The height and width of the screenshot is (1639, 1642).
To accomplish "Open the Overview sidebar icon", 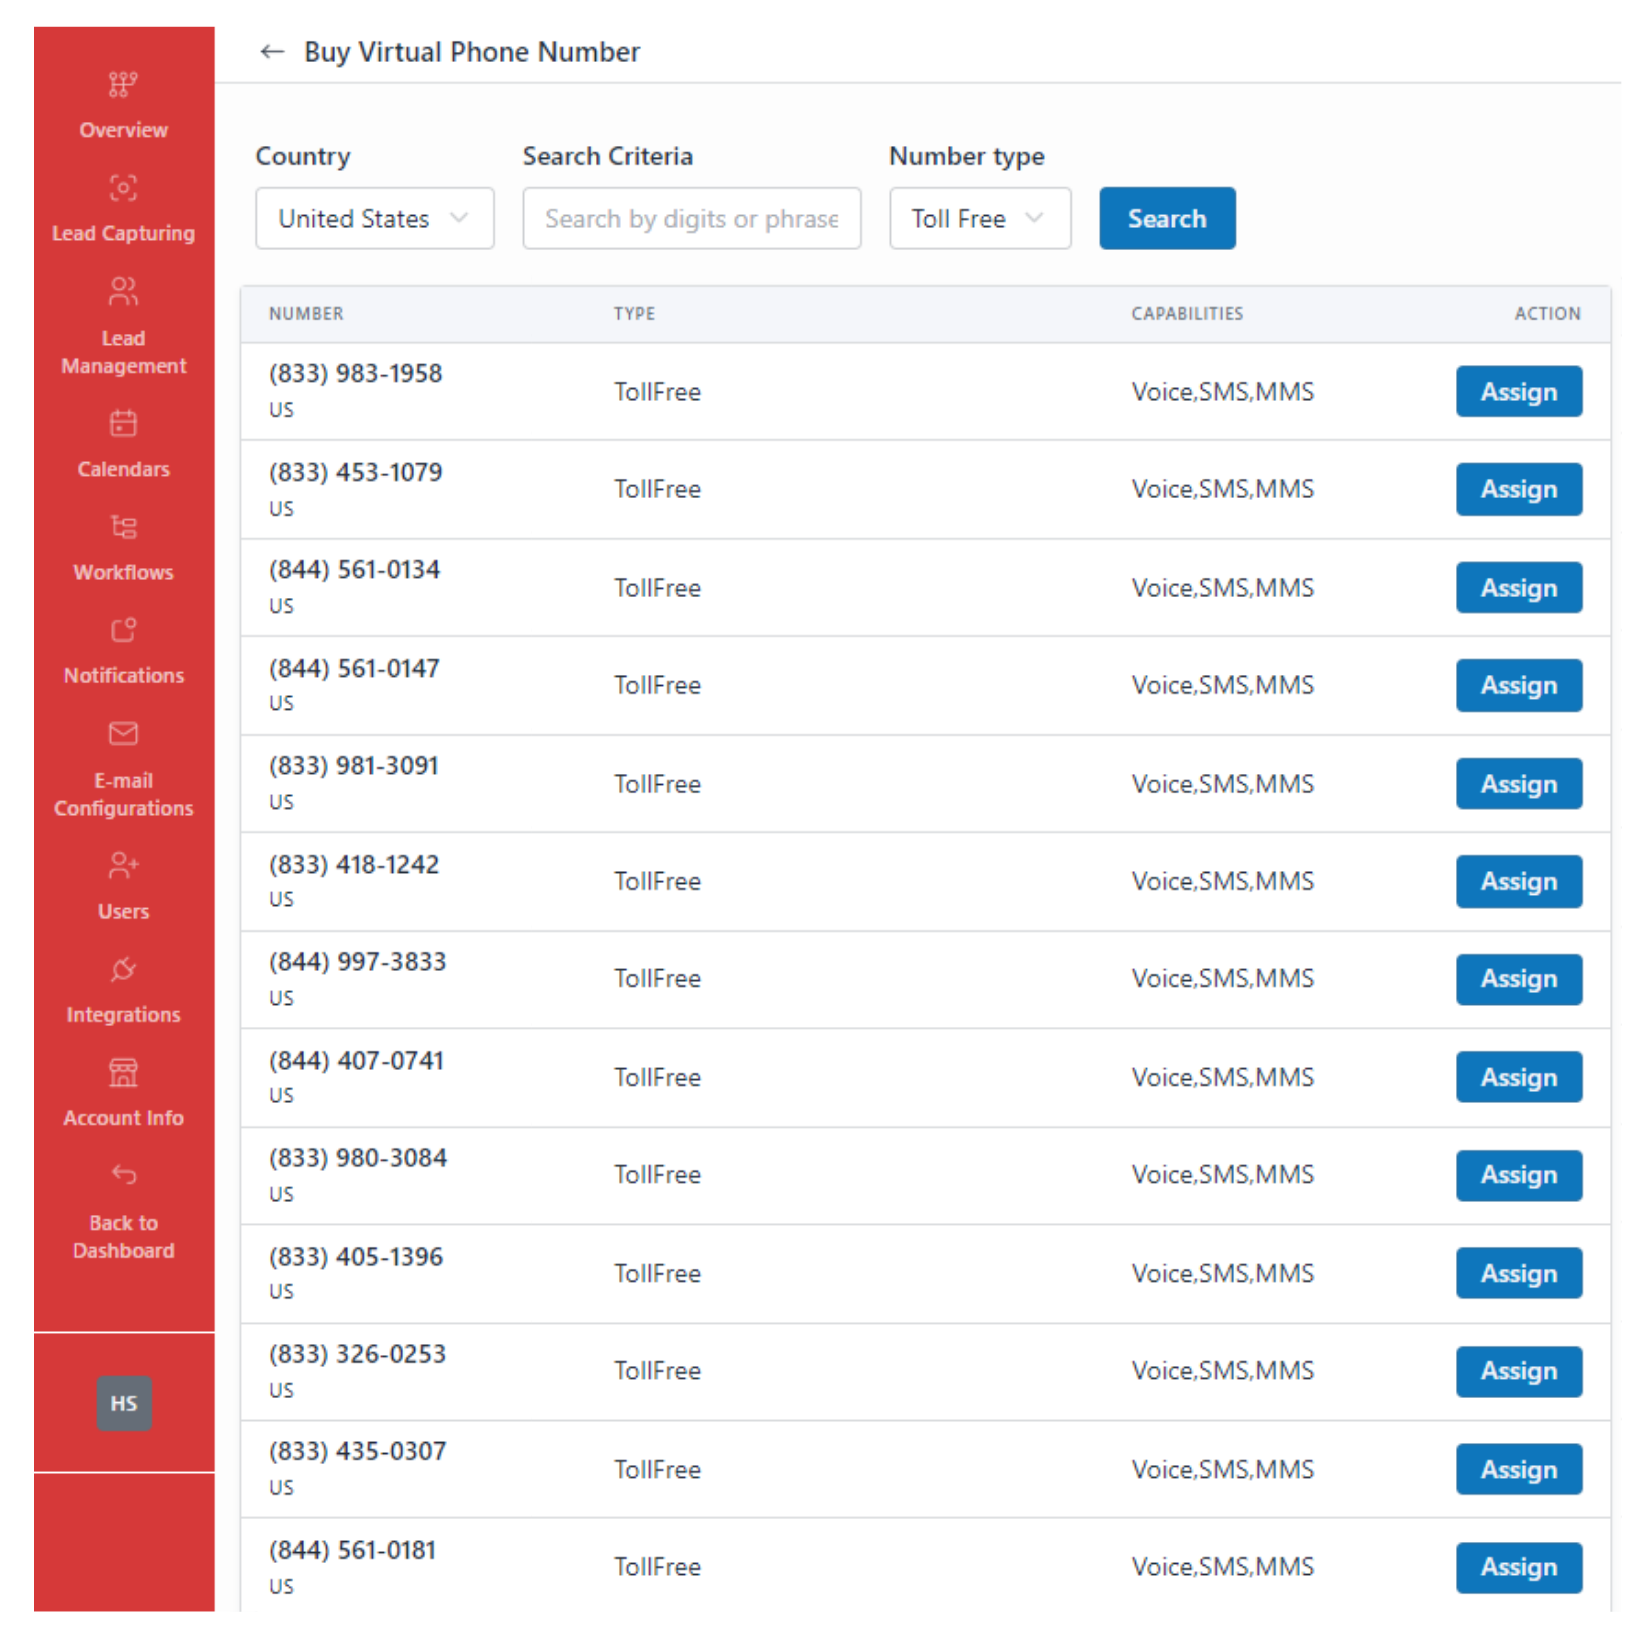I will (x=123, y=85).
